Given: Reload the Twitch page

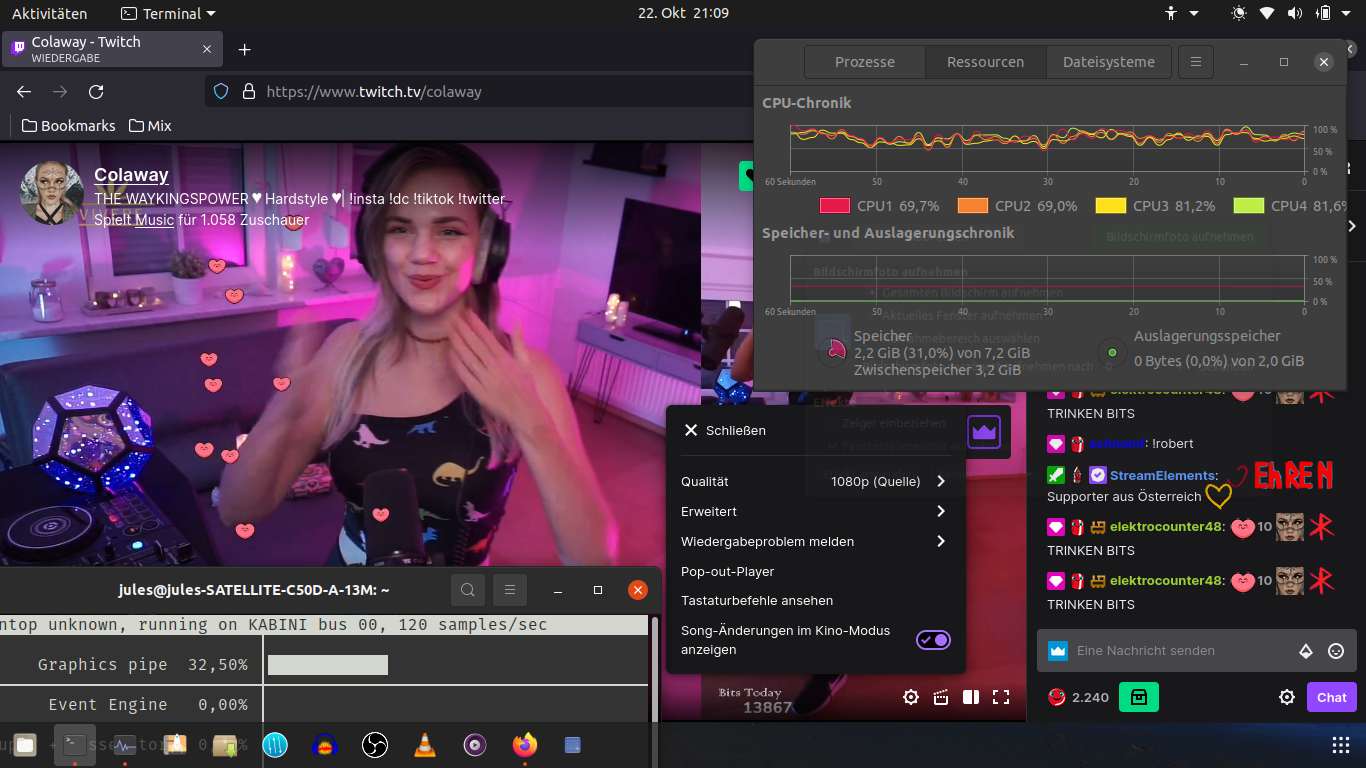Looking at the screenshot, I should click(x=96, y=92).
